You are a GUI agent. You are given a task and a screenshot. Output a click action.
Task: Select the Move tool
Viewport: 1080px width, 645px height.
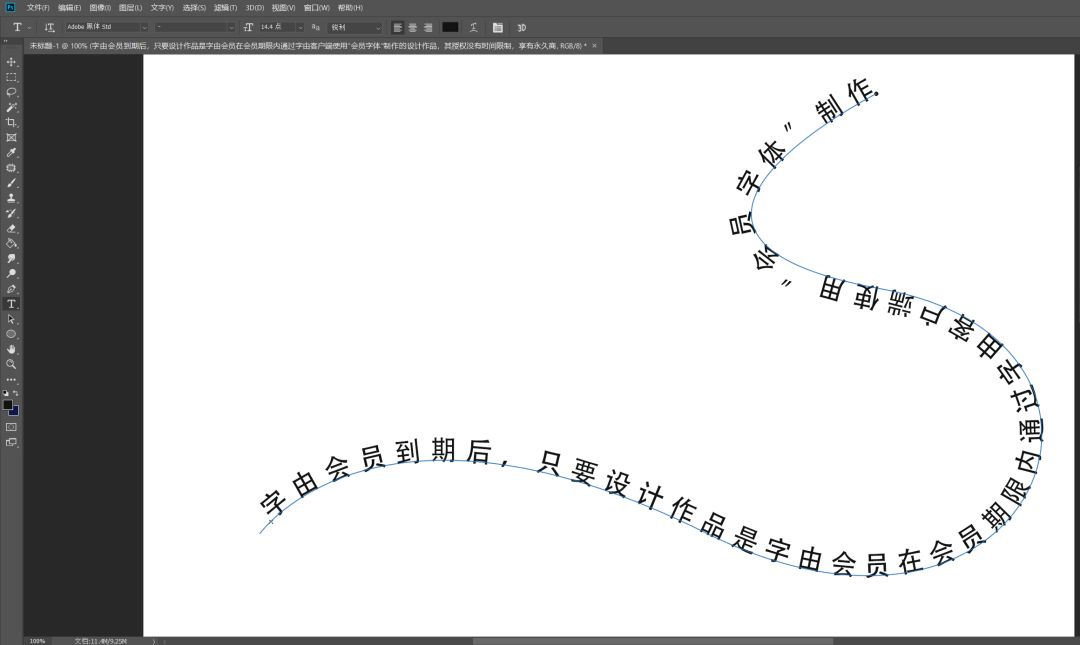pos(12,62)
